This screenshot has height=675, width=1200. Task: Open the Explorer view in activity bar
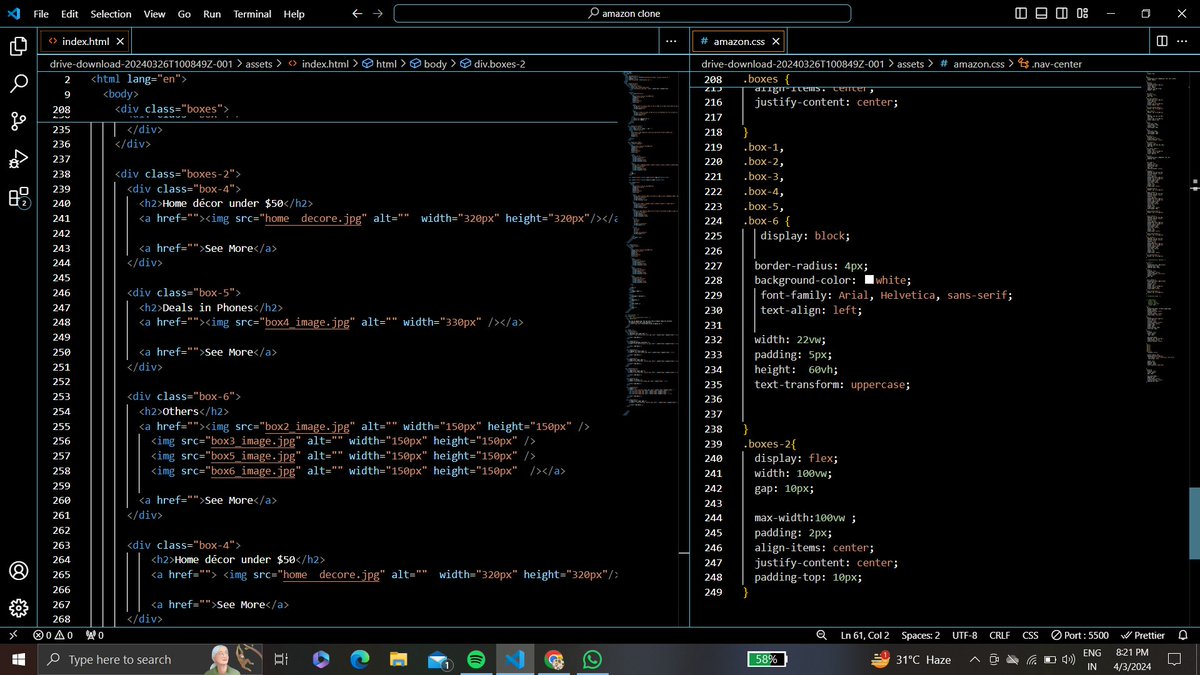tap(18, 46)
